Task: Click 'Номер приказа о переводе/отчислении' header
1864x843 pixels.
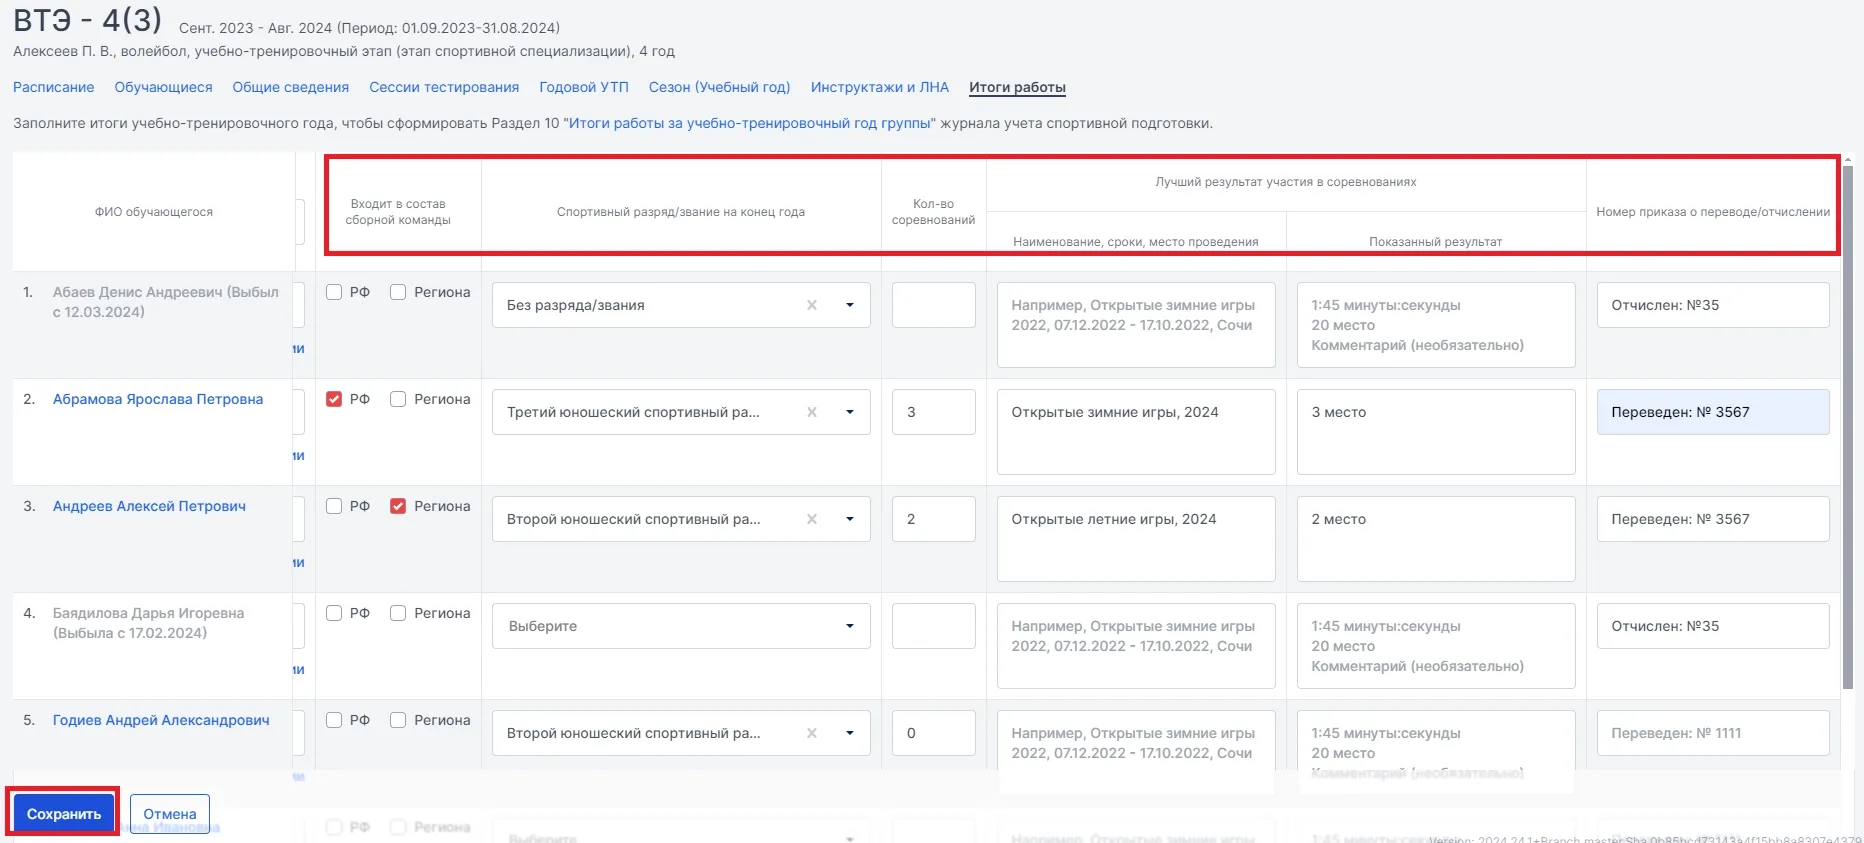Action: pyautogui.click(x=1713, y=212)
